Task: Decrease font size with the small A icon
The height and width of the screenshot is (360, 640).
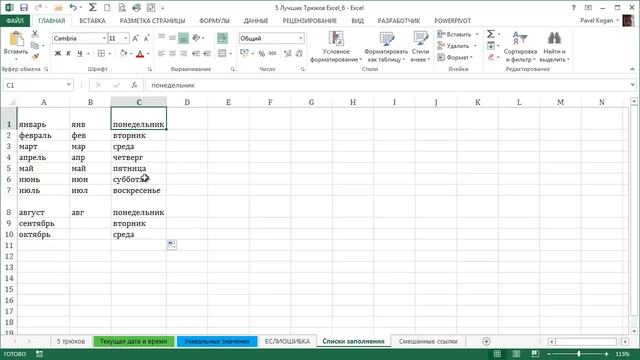Action: [147, 38]
